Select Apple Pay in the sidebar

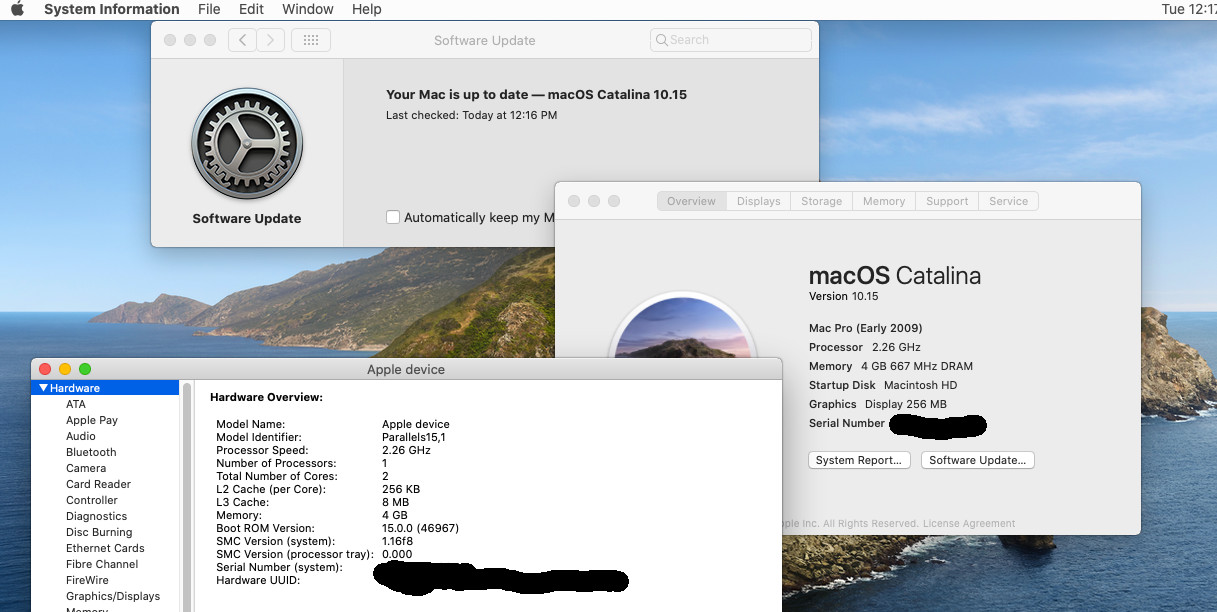(x=92, y=420)
